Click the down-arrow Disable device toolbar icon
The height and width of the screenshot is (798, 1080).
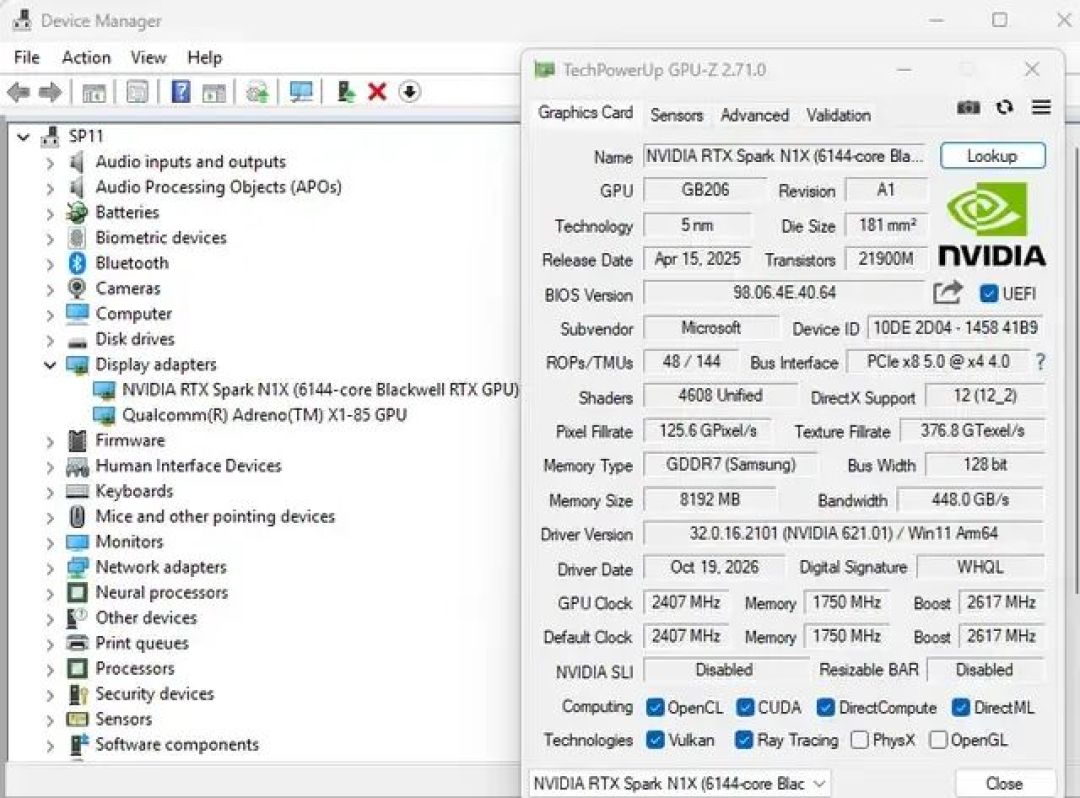tap(409, 92)
